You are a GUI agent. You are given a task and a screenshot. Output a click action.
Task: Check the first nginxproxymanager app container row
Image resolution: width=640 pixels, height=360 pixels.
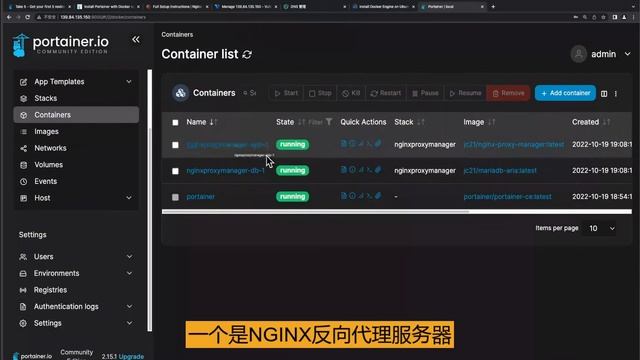coord(175,145)
